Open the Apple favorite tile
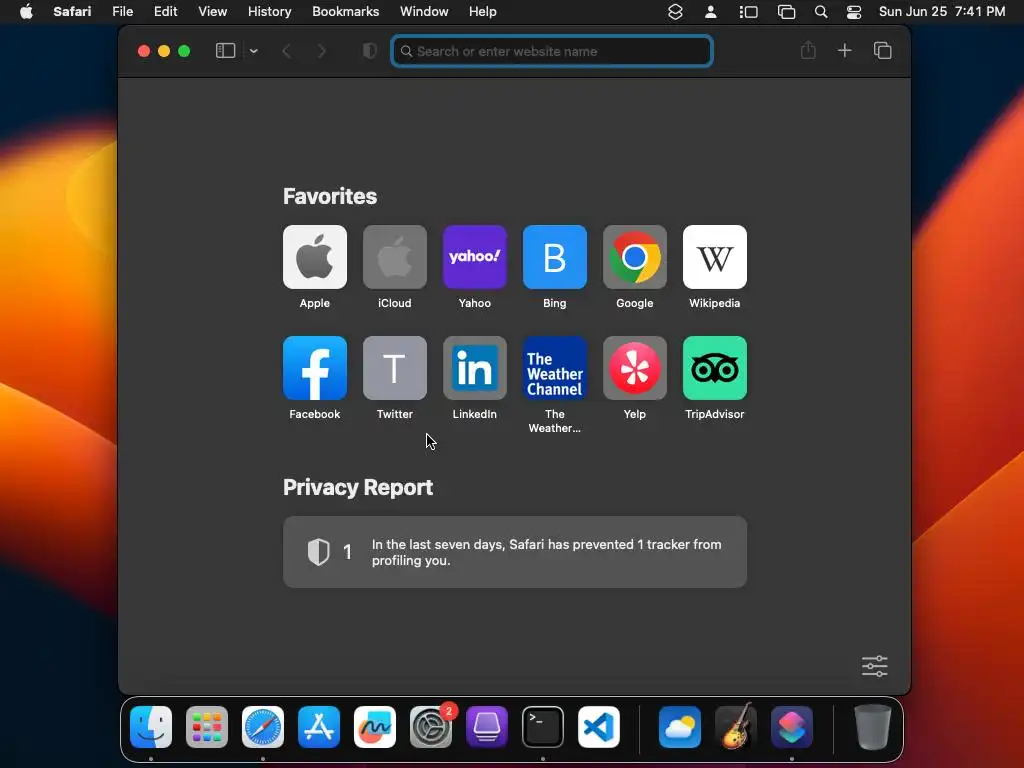 [x=315, y=257]
